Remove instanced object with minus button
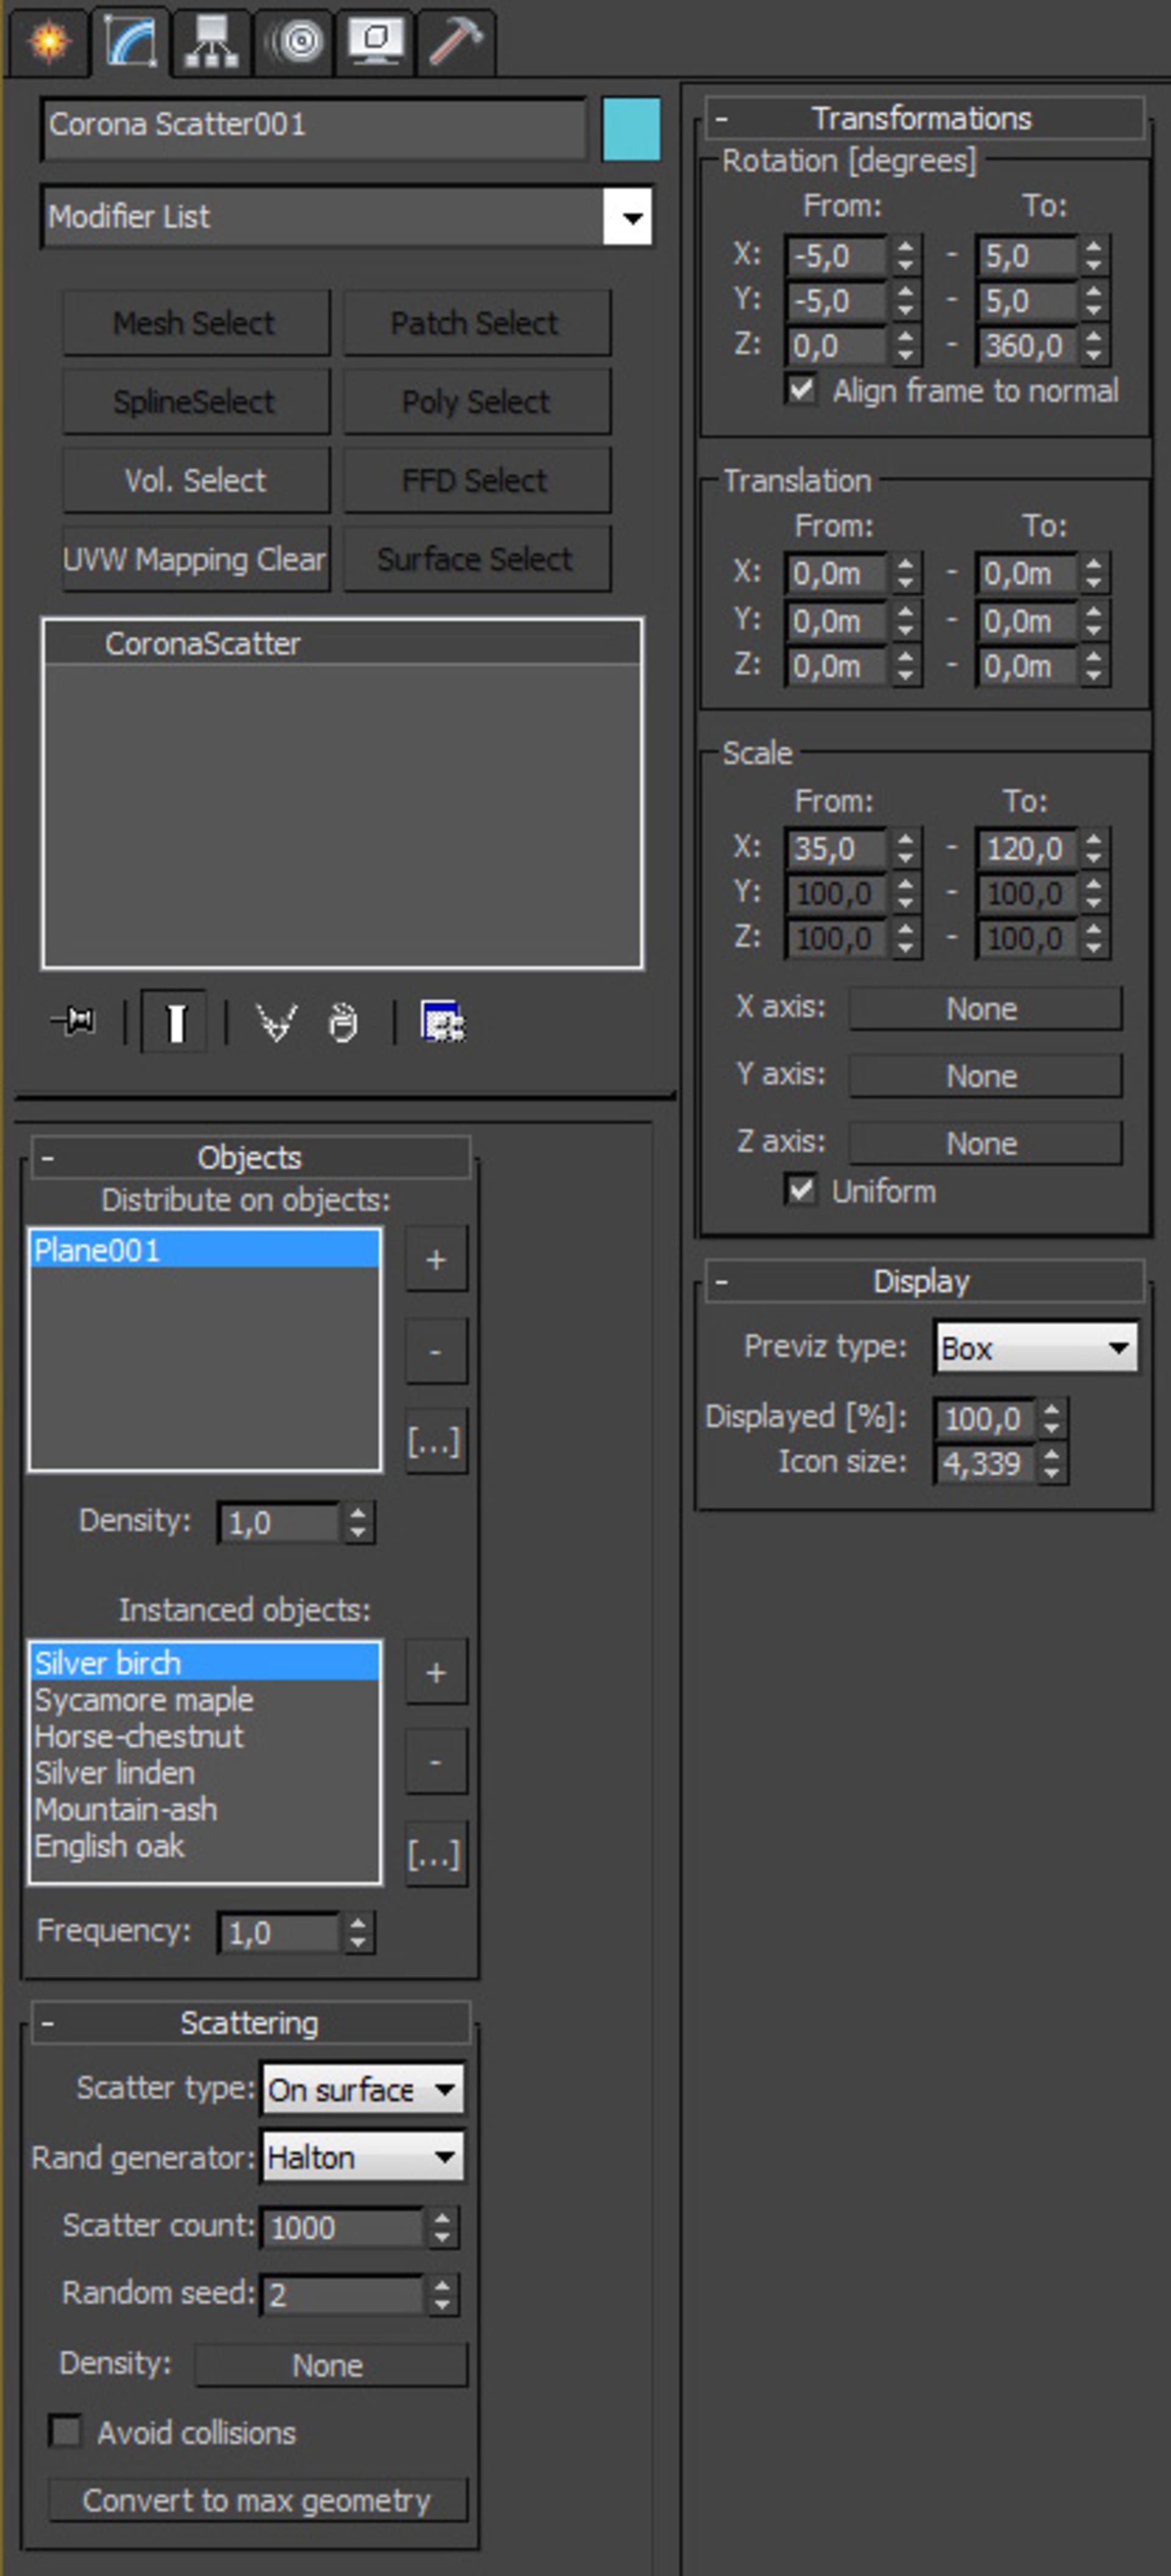The height and width of the screenshot is (2576, 1171). coord(436,1762)
